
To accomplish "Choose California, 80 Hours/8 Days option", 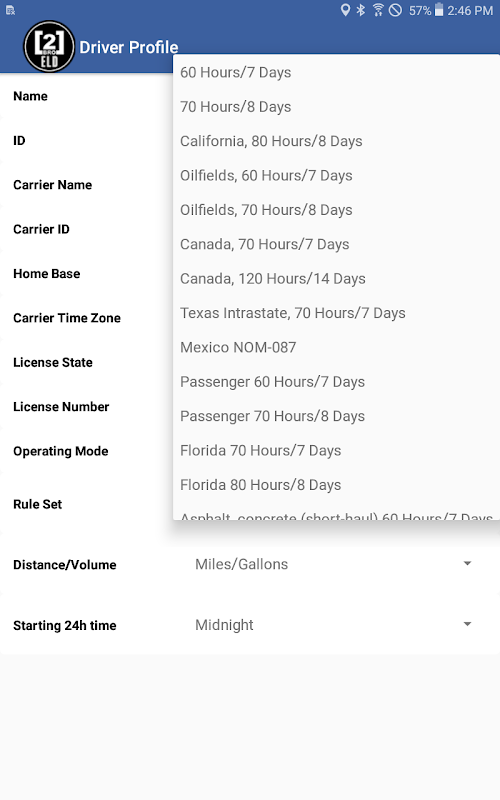I will tap(336, 141).
